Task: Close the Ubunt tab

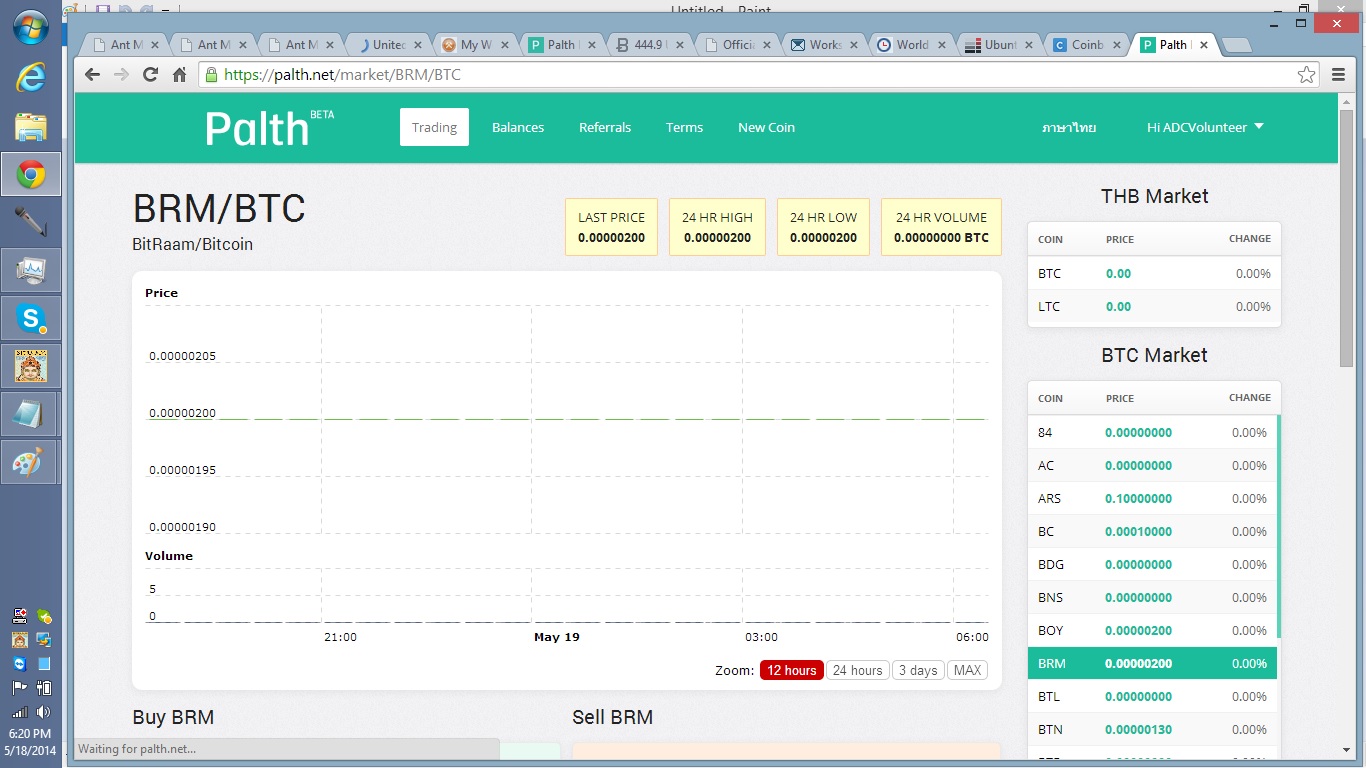Action: click(1030, 45)
